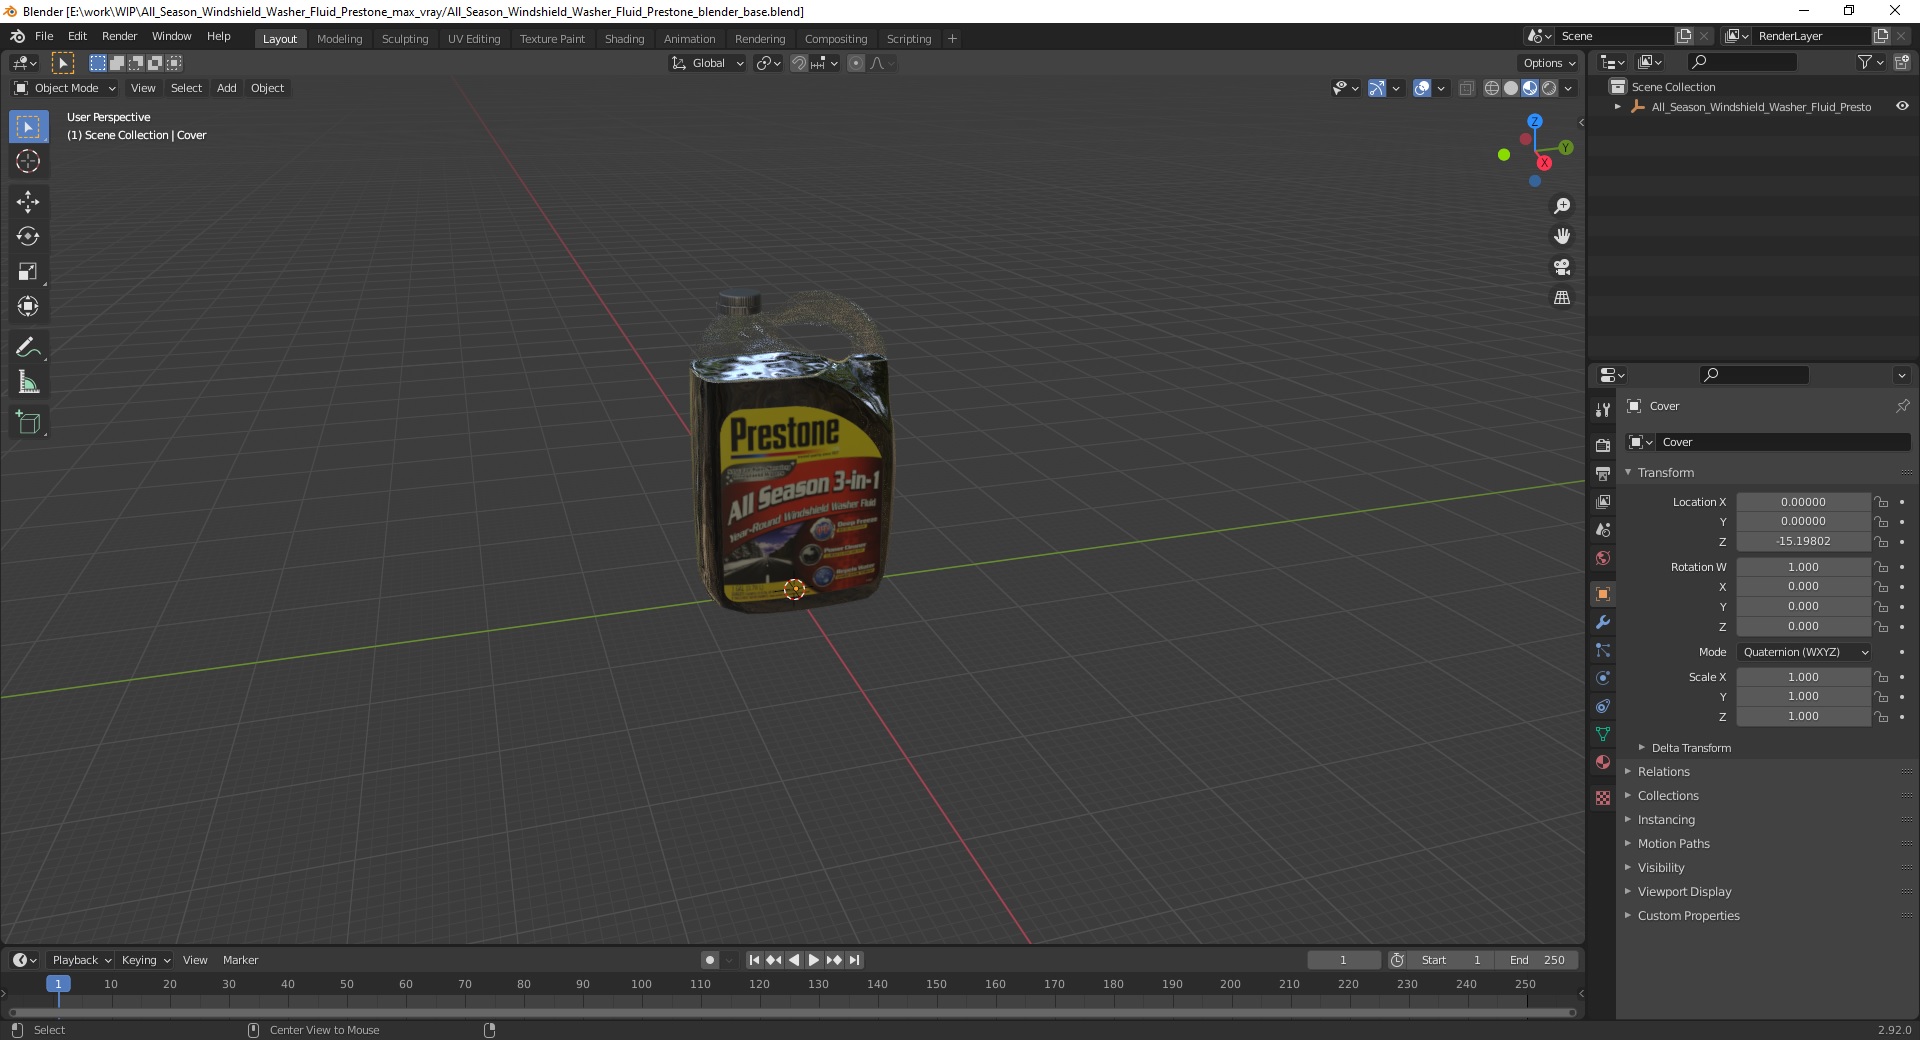Open the Render properties tab
The image size is (1920, 1040).
coord(1603,445)
